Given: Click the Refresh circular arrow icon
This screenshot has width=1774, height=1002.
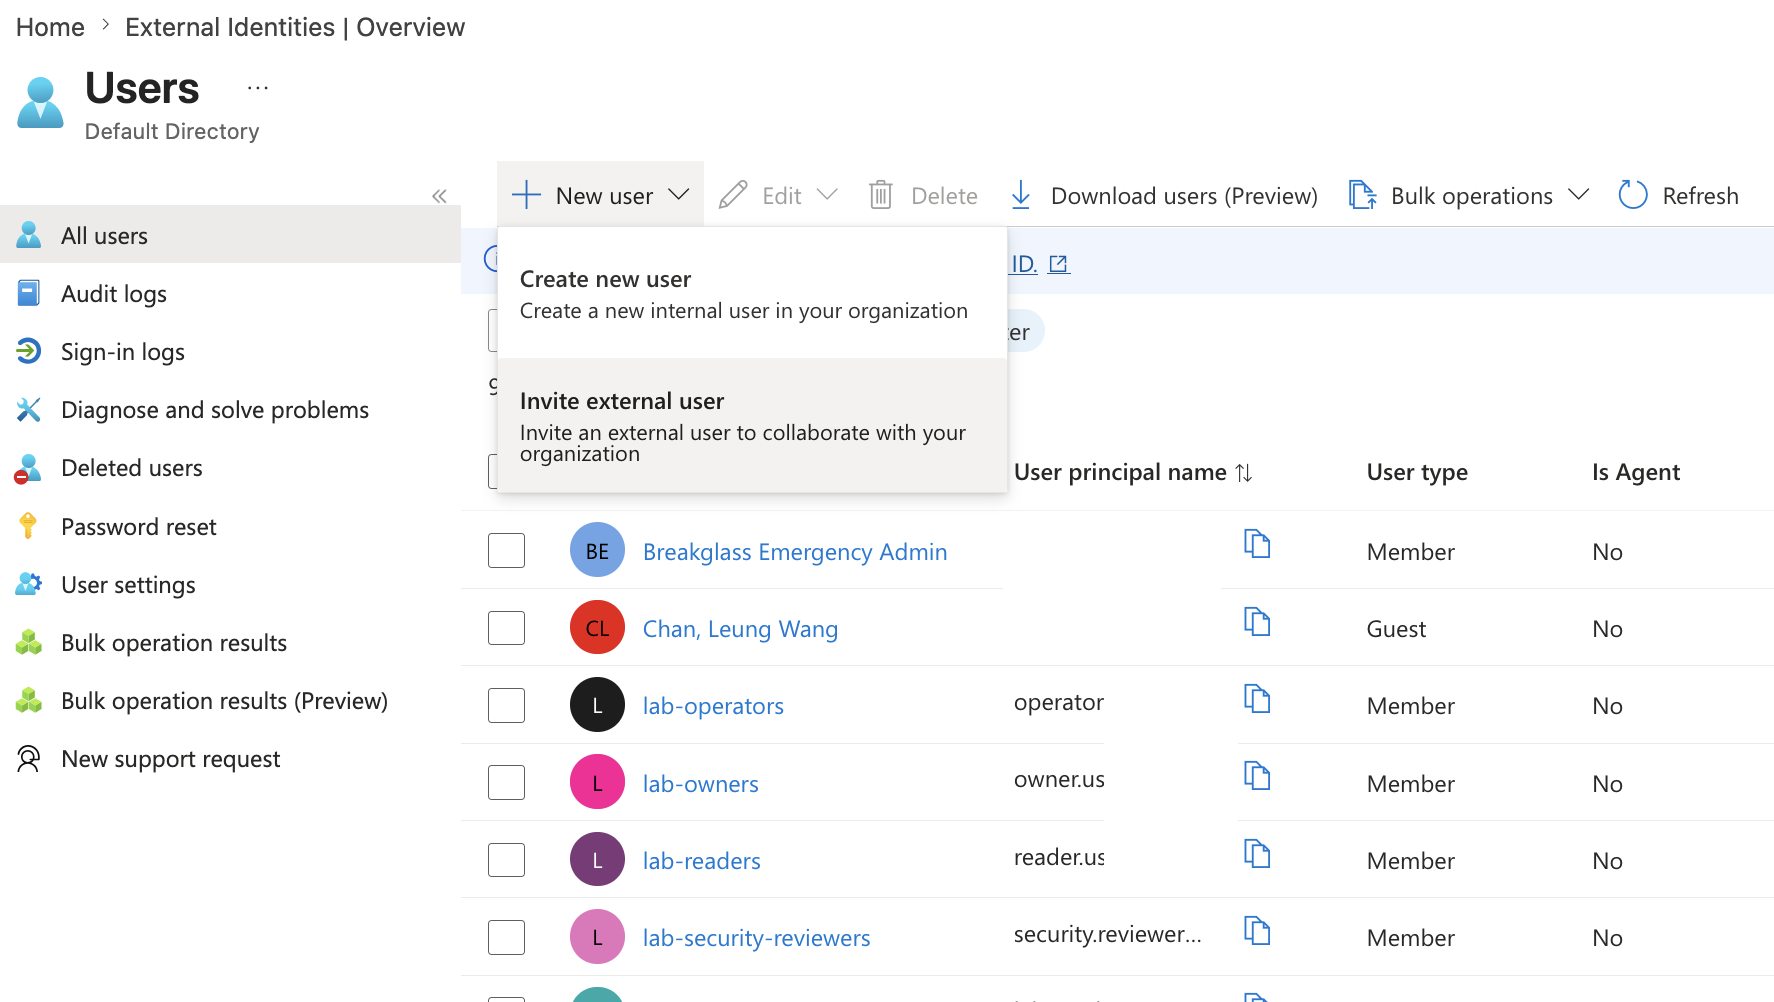Looking at the screenshot, I should pyautogui.click(x=1632, y=195).
